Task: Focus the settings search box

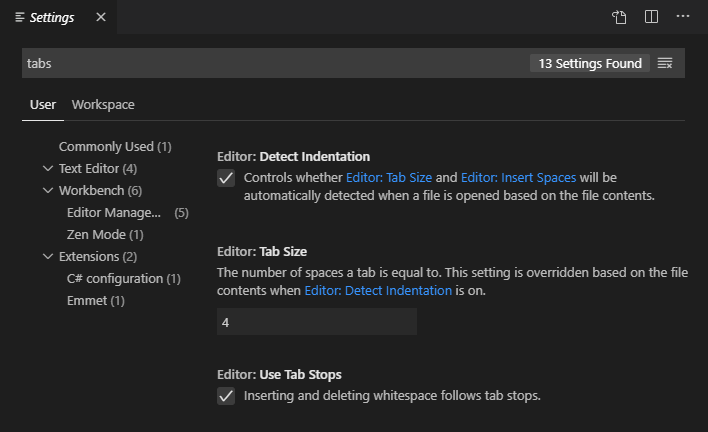Action: pos(270,63)
